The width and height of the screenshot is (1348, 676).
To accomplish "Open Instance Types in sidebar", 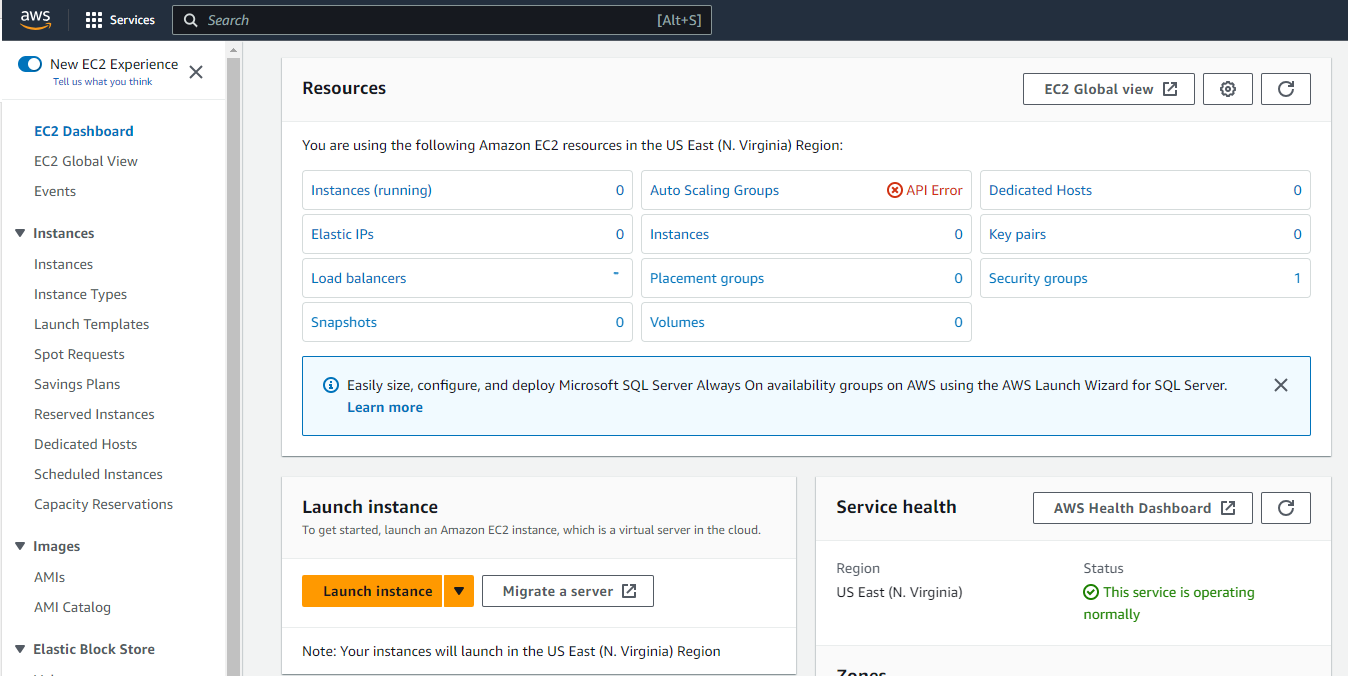I will click(80, 294).
